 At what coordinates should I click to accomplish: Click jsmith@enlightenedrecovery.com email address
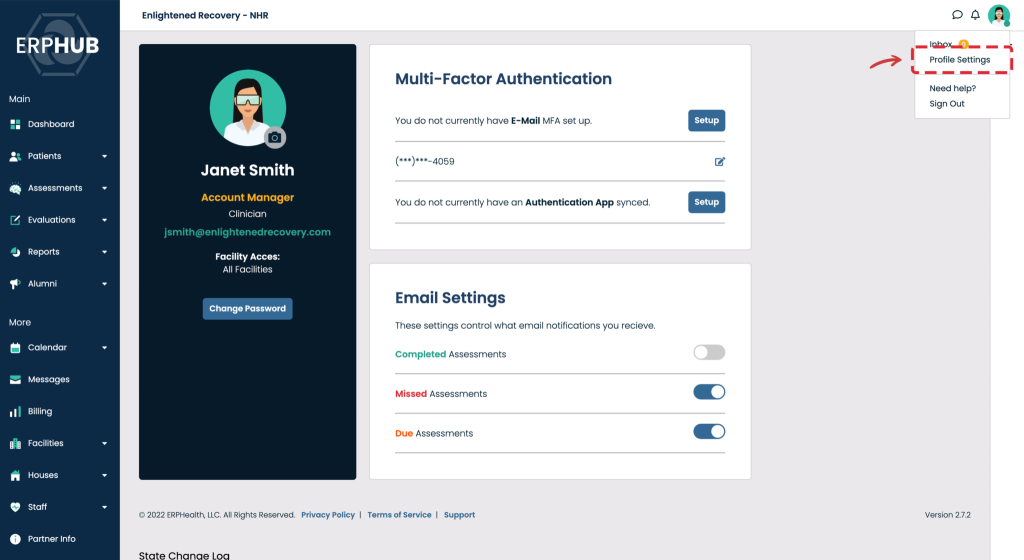point(248,232)
